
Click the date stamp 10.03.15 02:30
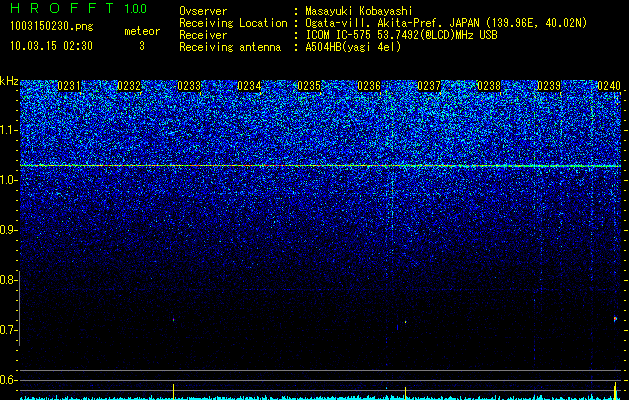coord(51,46)
